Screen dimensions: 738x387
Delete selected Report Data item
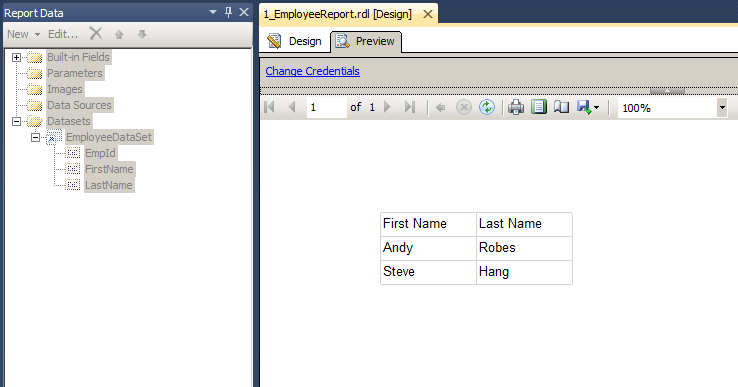click(x=96, y=33)
